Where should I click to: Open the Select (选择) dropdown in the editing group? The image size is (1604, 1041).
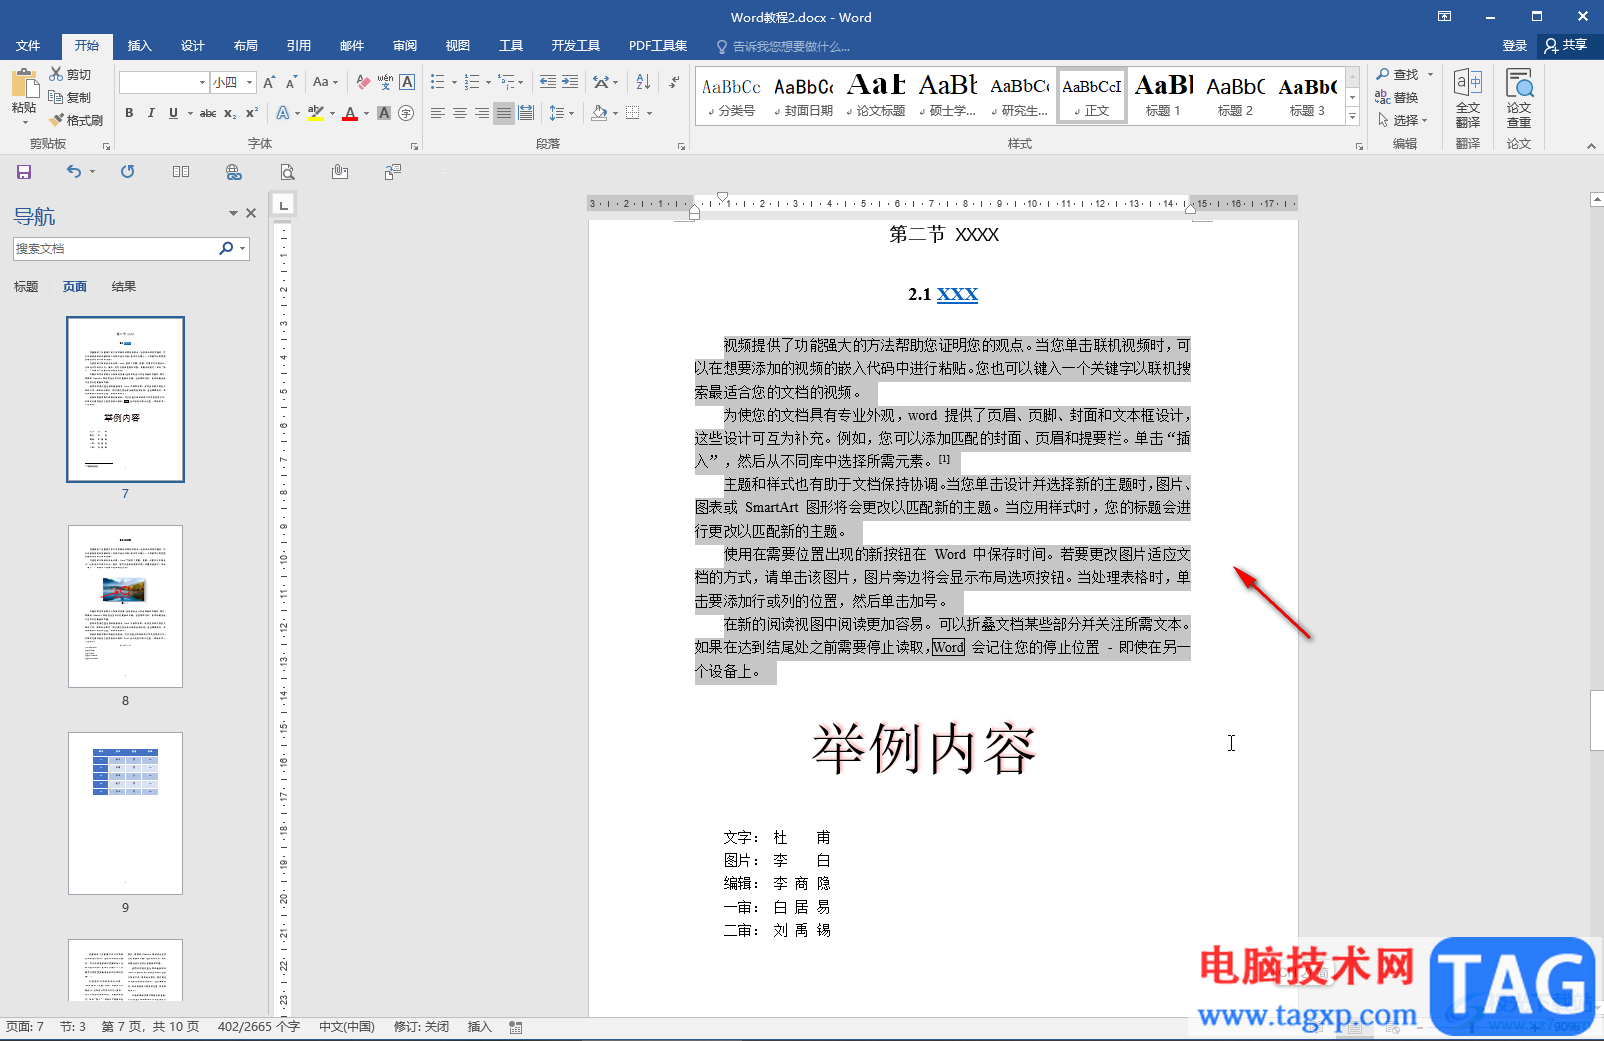point(1403,120)
